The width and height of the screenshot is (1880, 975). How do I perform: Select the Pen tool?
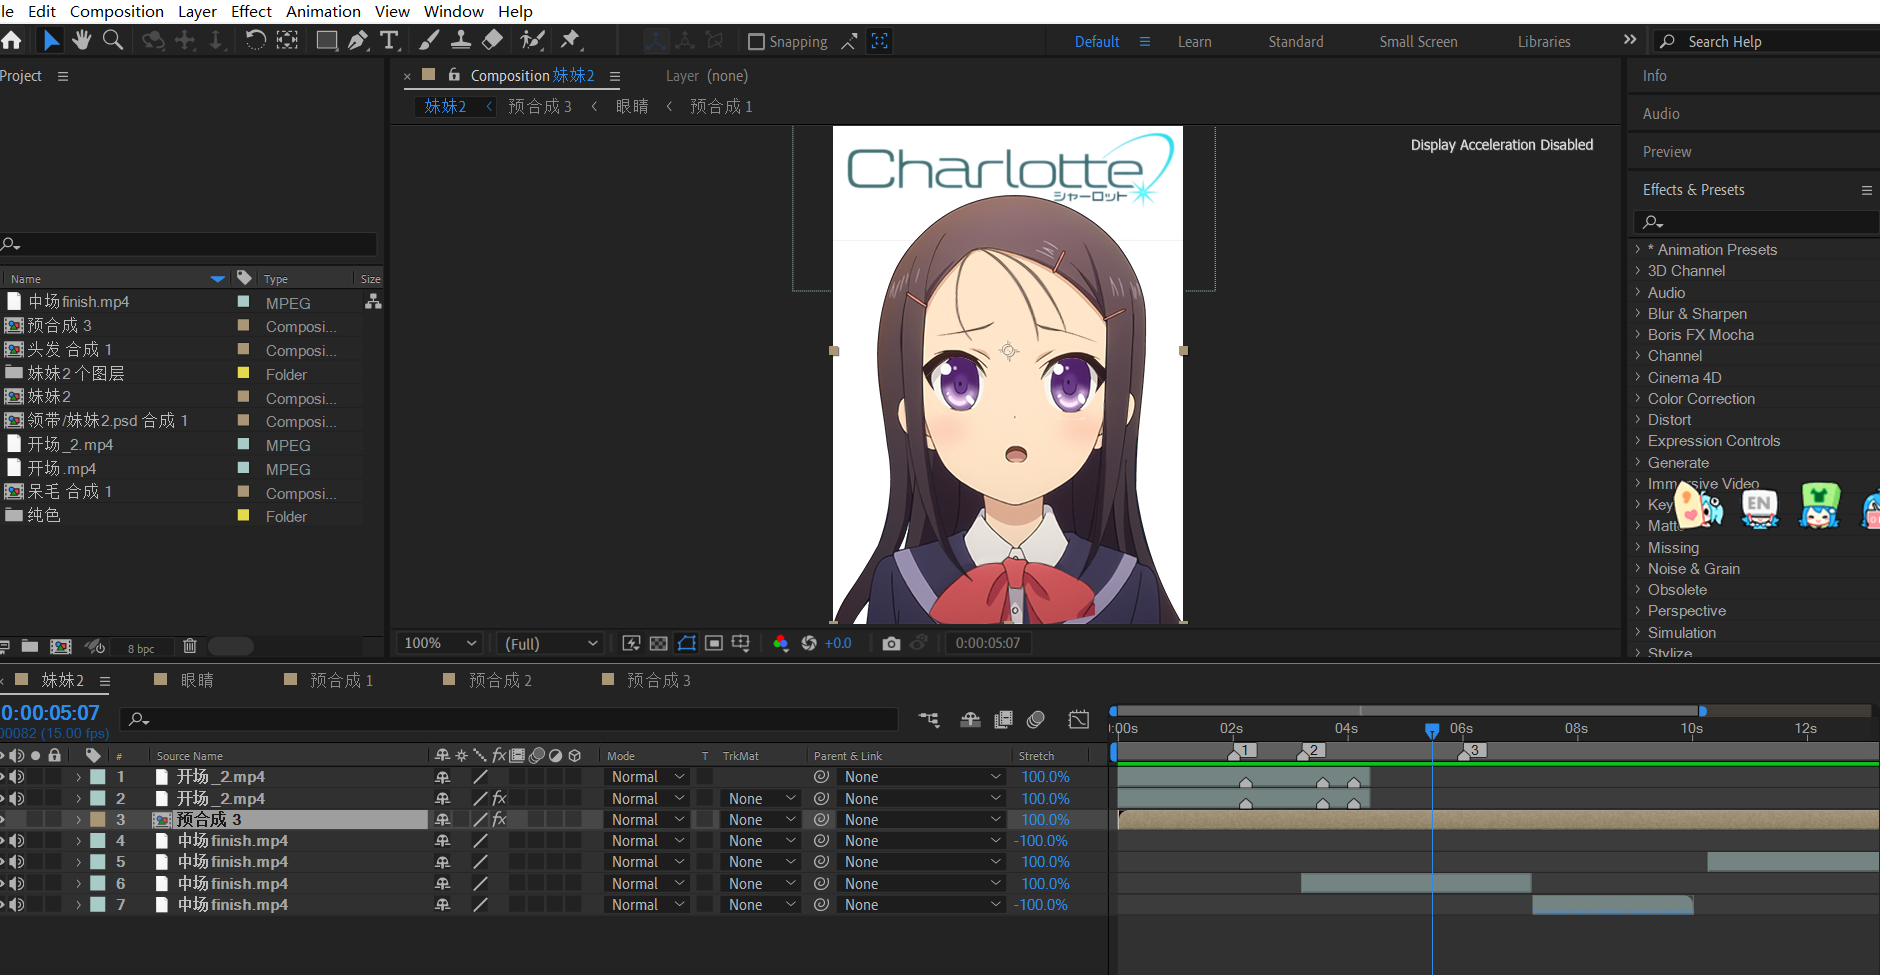point(358,40)
